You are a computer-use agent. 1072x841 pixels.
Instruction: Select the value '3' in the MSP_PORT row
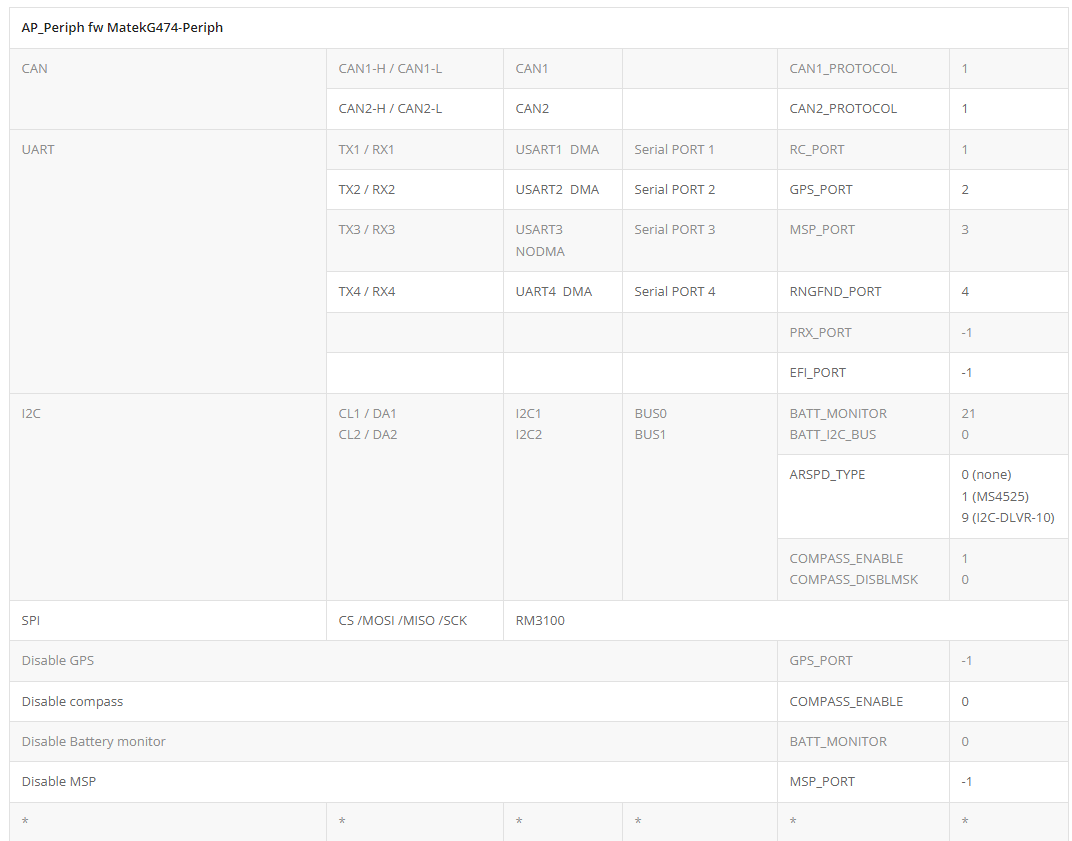(965, 230)
